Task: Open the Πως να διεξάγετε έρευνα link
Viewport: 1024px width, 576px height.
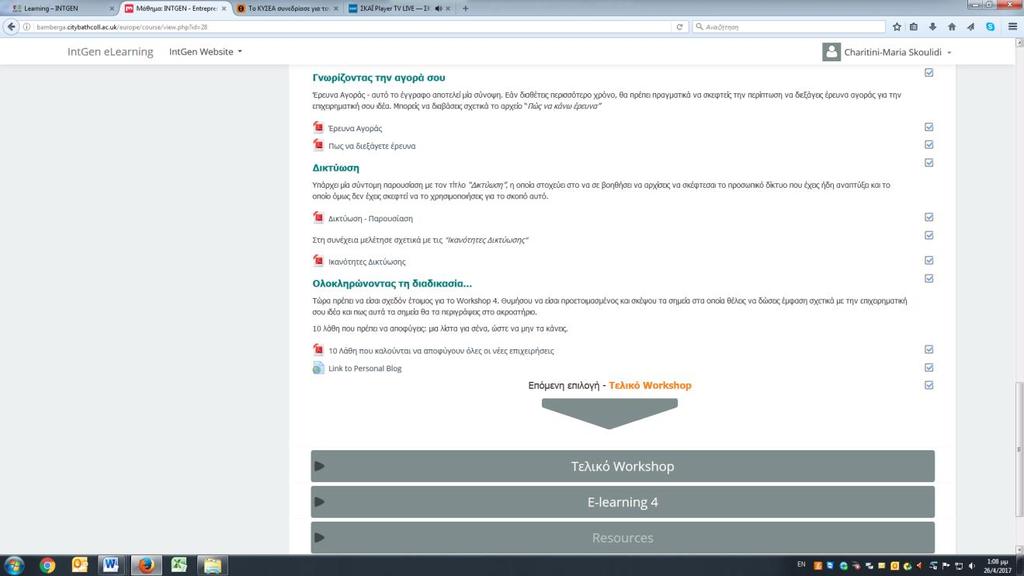Action: (372, 146)
